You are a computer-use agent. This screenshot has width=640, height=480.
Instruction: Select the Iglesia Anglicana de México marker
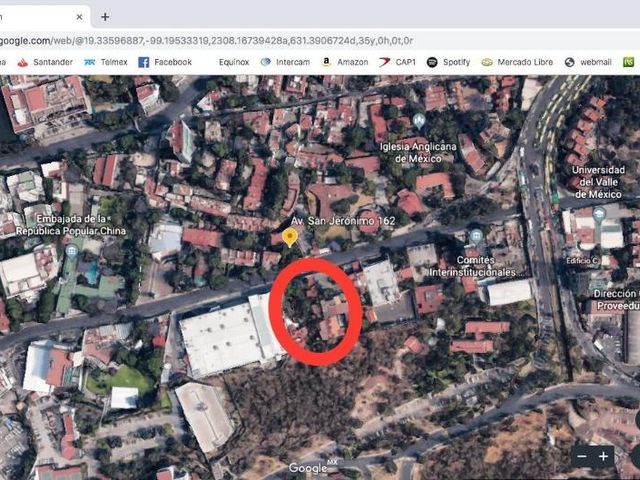pos(419,121)
